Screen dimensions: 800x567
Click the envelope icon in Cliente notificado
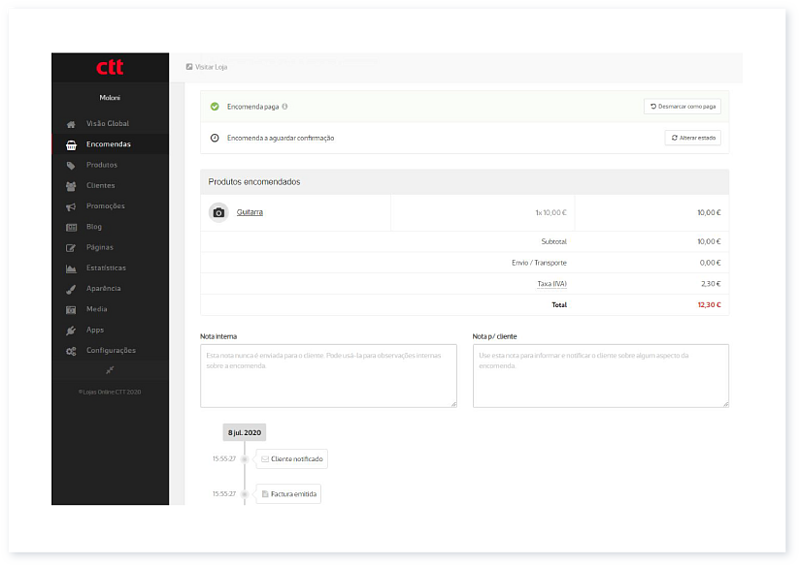pos(265,459)
